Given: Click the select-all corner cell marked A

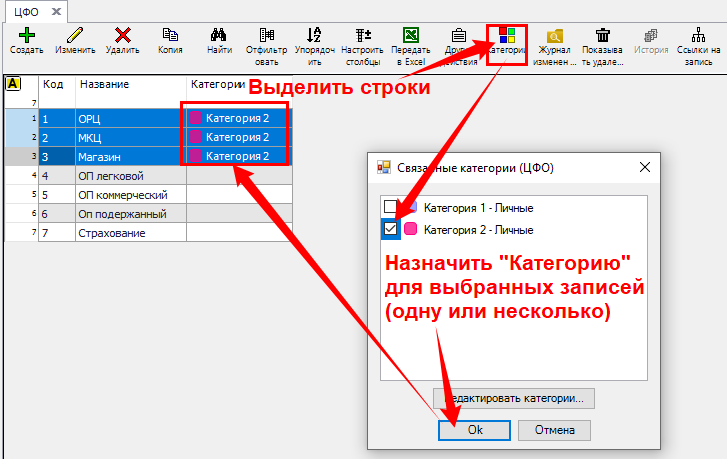Looking at the screenshot, I should pos(12,85).
